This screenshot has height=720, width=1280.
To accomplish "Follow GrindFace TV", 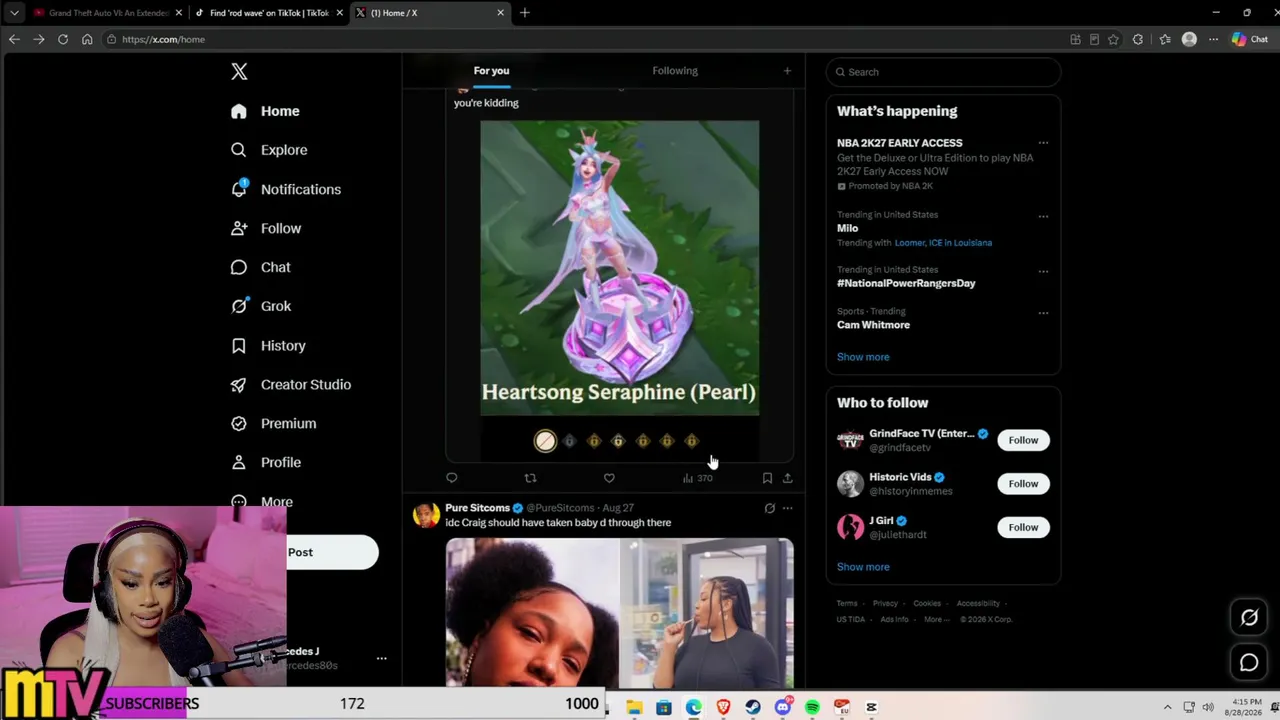I will click(1023, 440).
